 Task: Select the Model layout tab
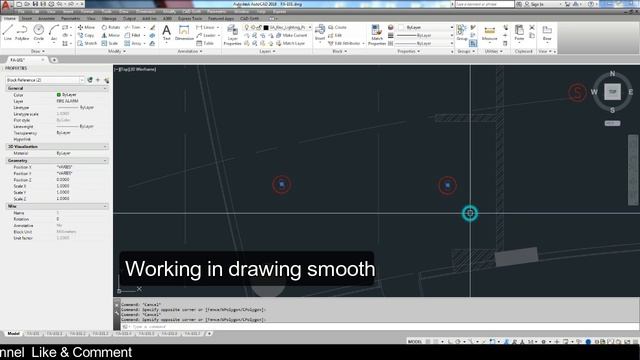(13, 333)
